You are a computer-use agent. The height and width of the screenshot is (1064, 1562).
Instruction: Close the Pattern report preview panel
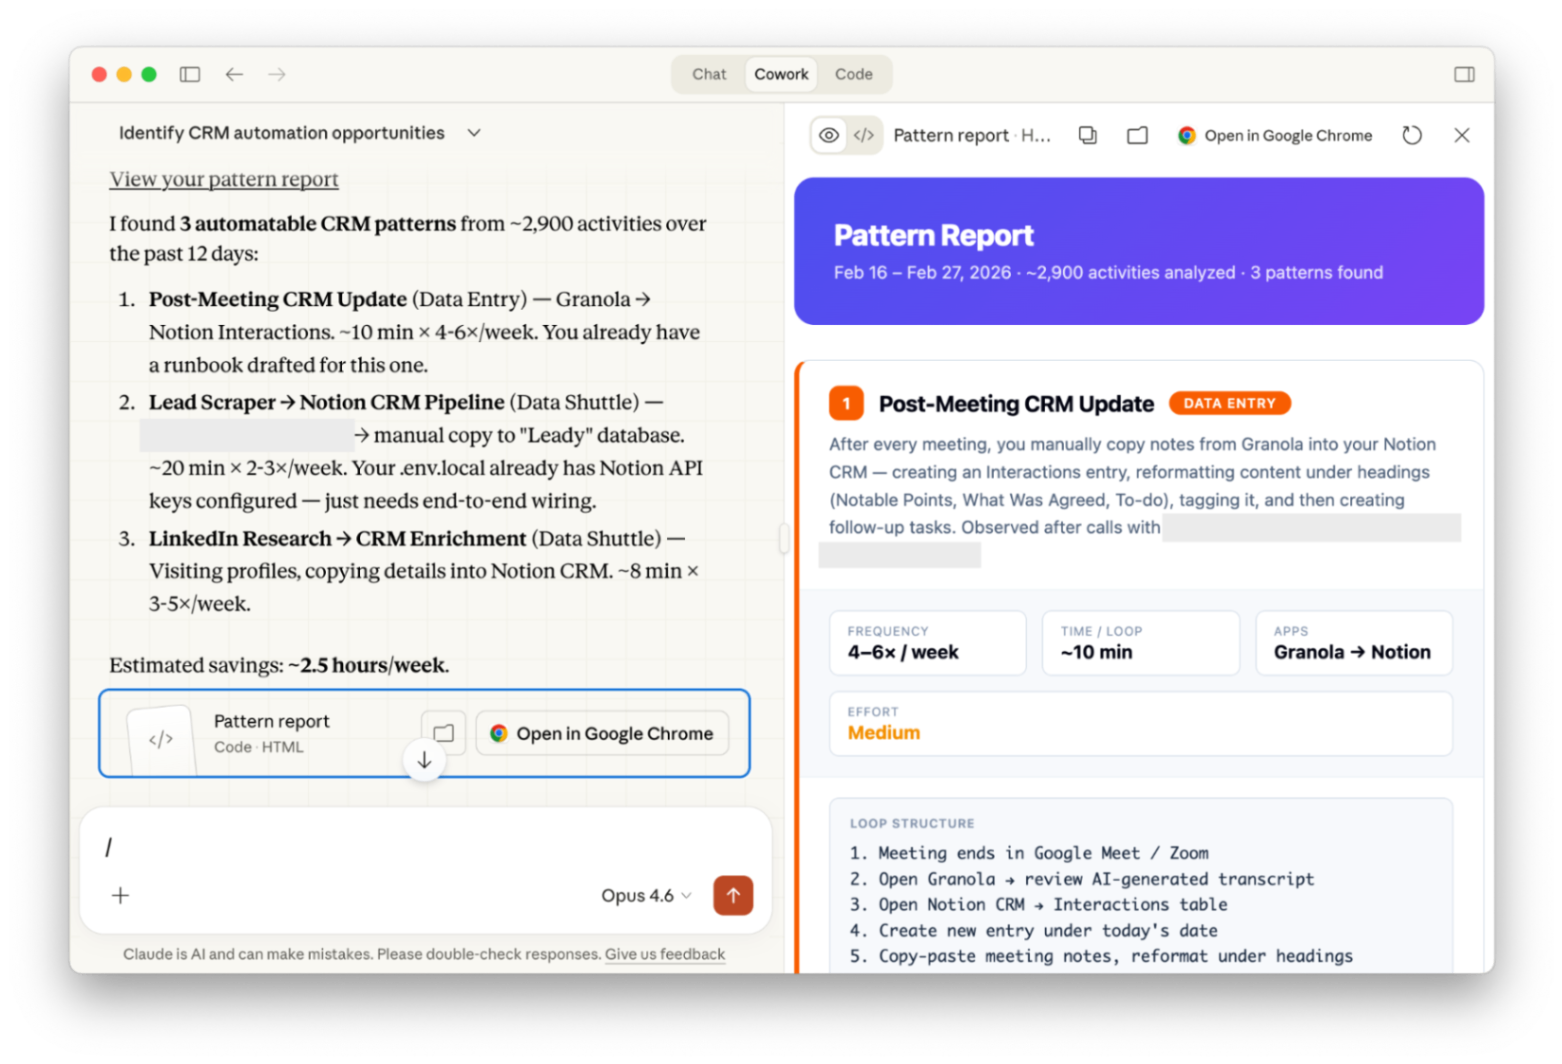point(1462,135)
